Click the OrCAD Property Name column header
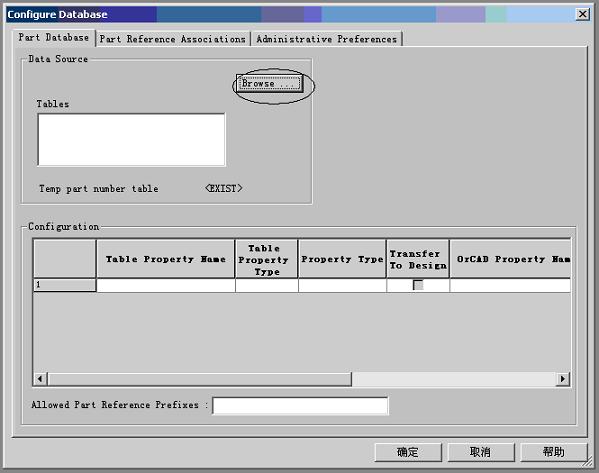The width and height of the screenshot is (599, 473). coord(510,259)
